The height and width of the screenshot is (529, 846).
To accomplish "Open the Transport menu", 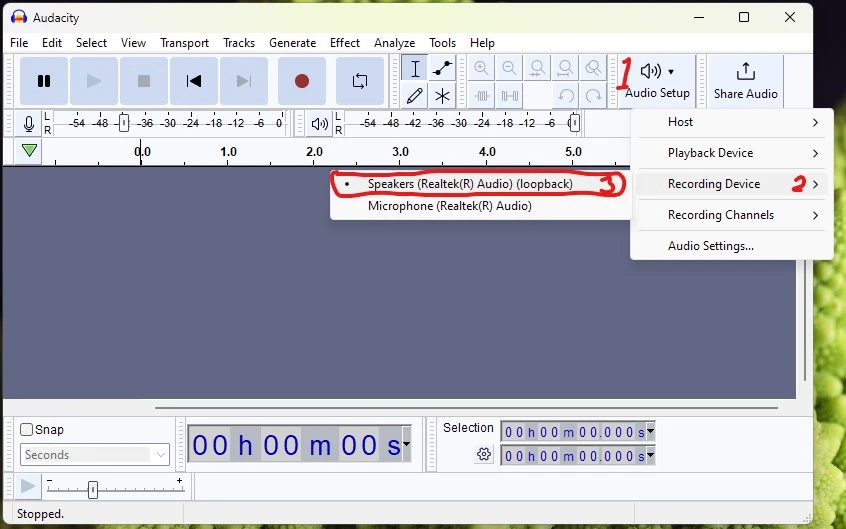I will click(x=185, y=43).
